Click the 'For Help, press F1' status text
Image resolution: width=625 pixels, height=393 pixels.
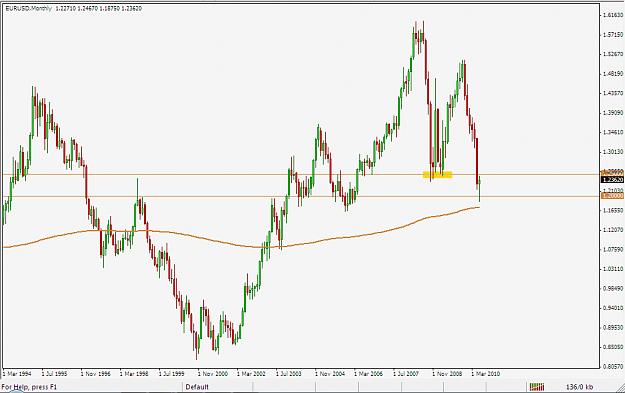(29, 387)
